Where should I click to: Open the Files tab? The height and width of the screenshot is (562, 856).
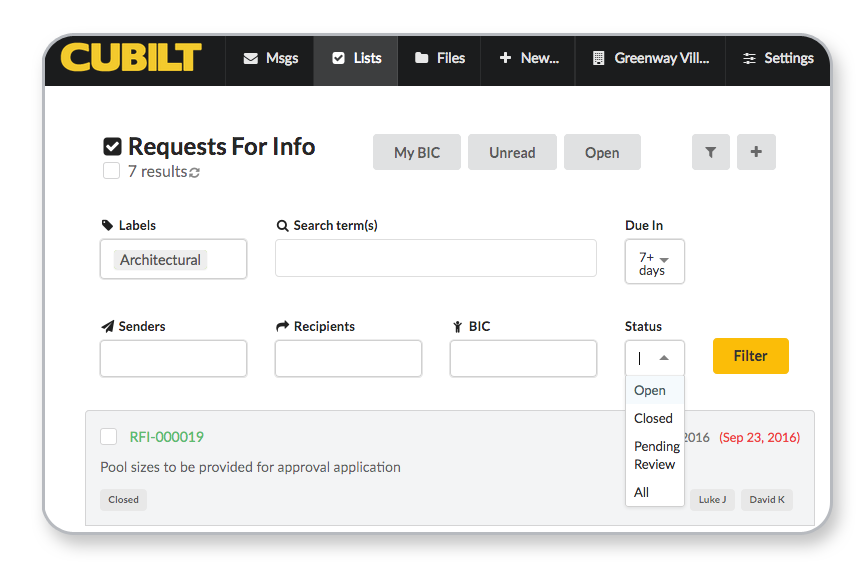point(439,58)
